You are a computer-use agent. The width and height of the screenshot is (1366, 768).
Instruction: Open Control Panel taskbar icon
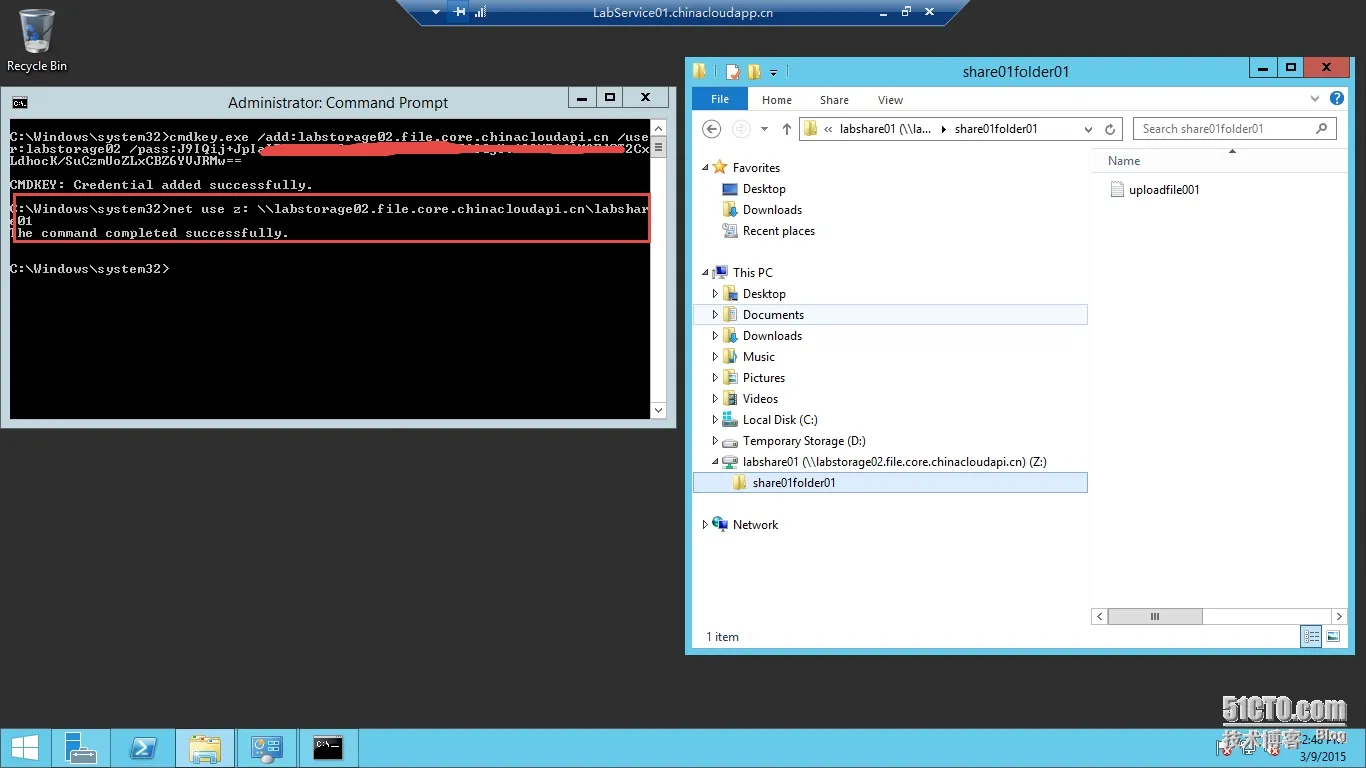pyautogui.click(x=267, y=748)
